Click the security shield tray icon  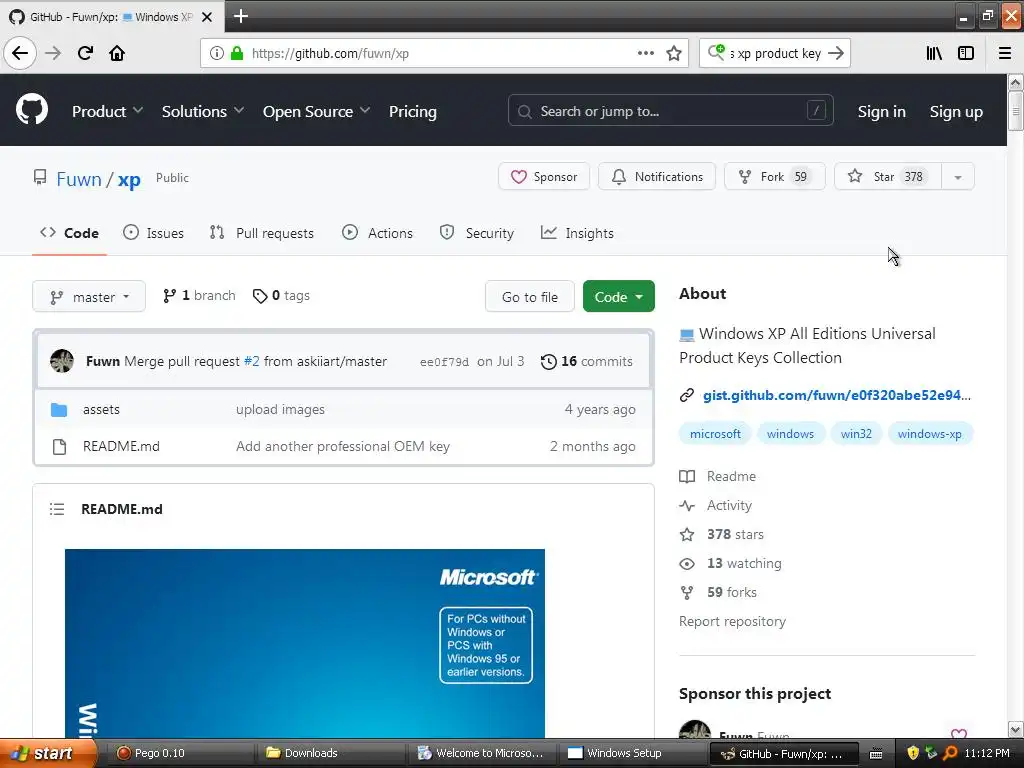[912, 753]
